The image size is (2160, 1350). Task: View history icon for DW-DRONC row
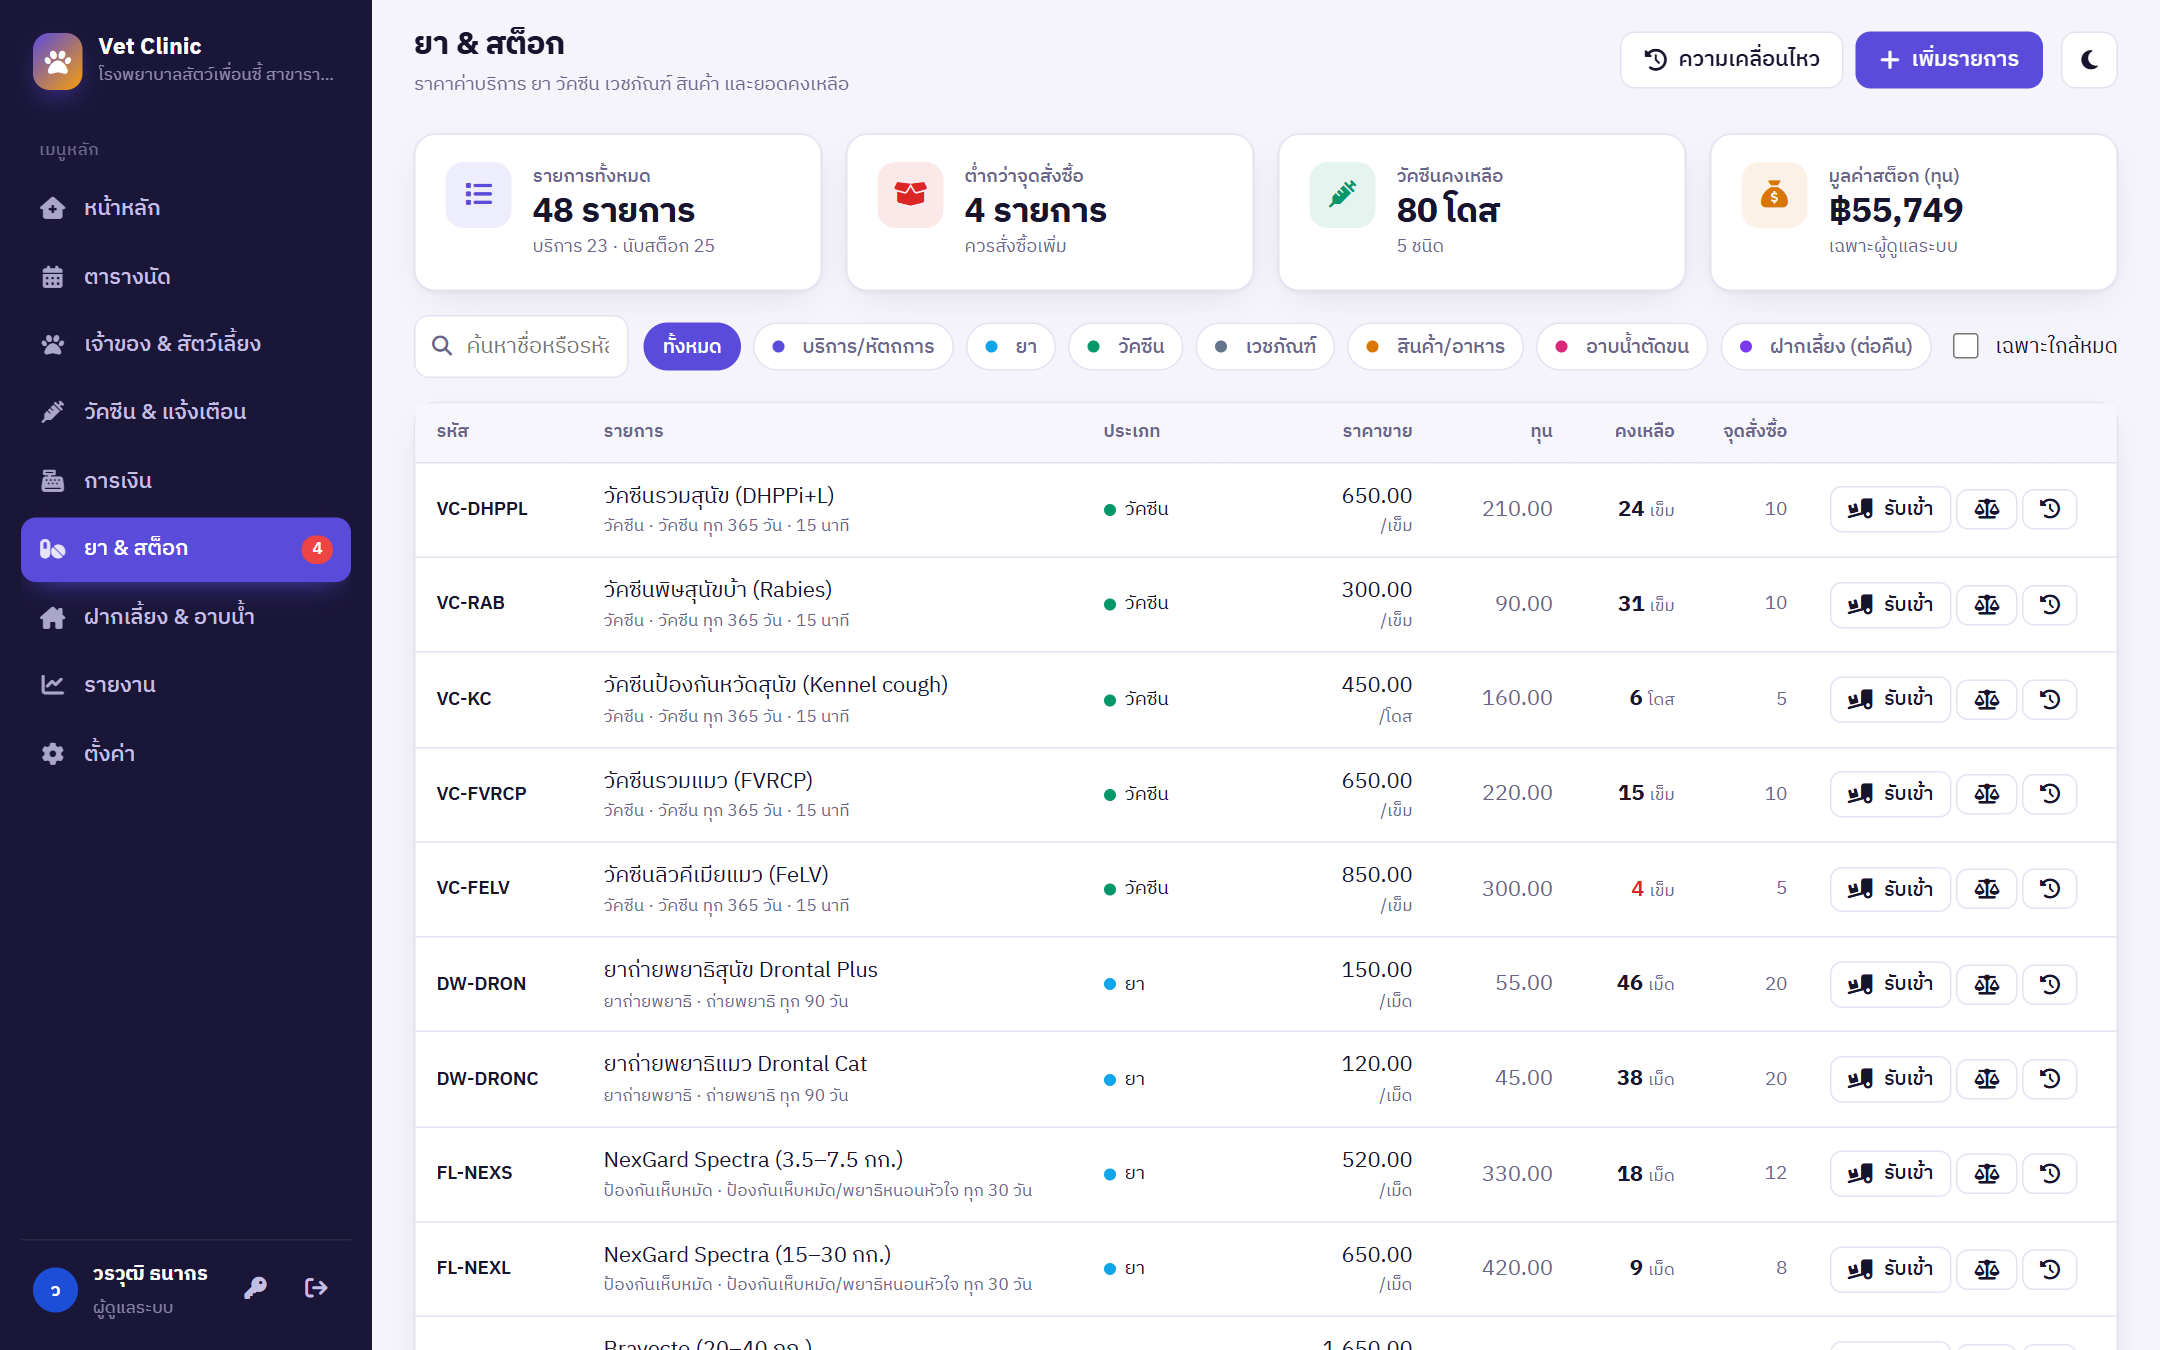(x=2050, y=1078)
